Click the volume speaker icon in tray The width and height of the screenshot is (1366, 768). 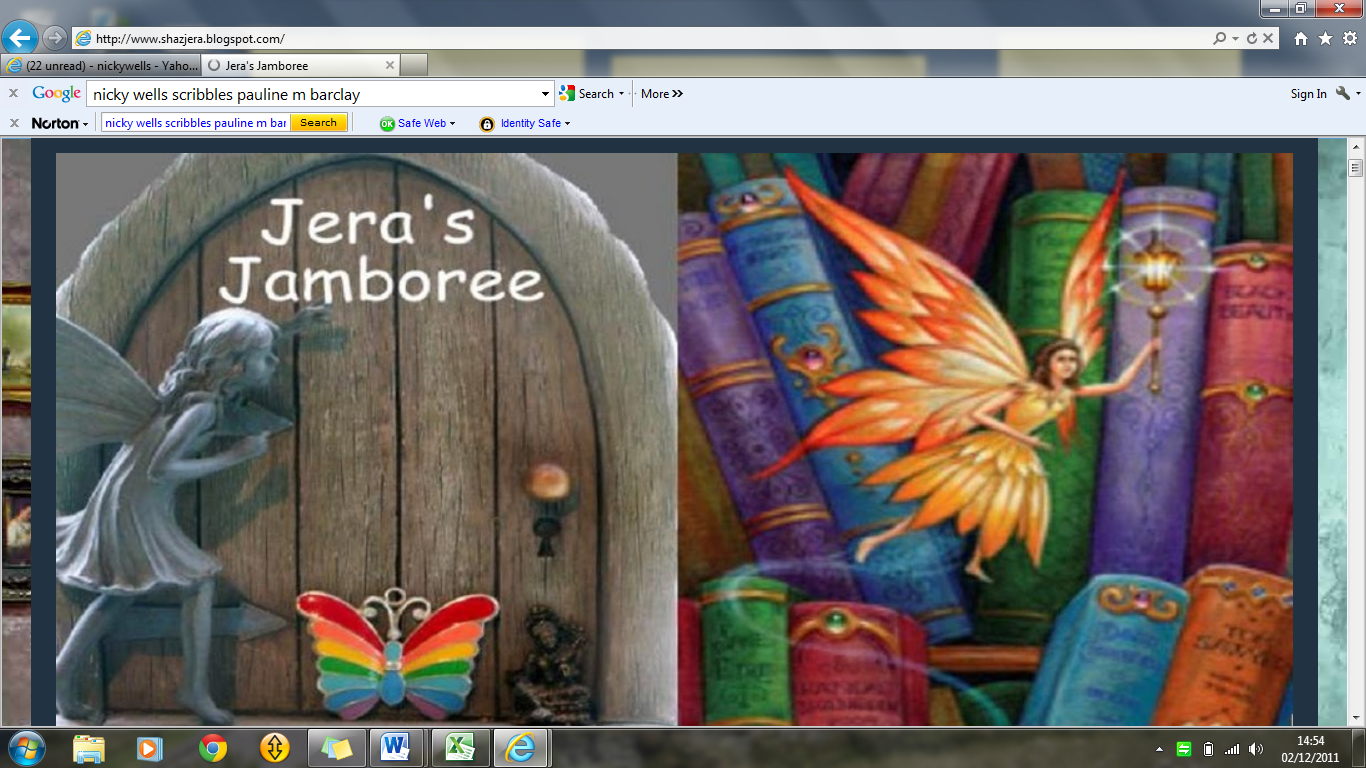pos(1256,749)
